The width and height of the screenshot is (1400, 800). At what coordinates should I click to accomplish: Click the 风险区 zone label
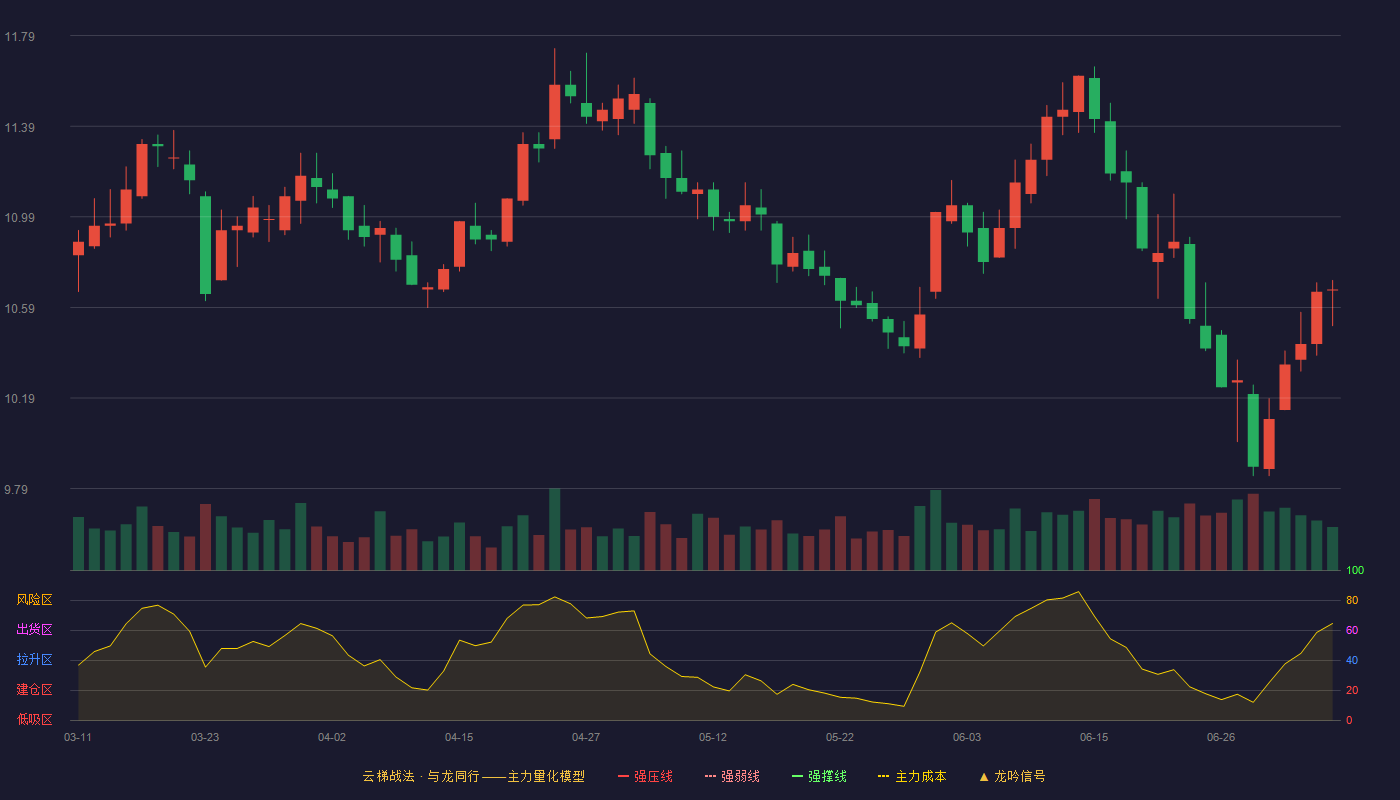(x=34, y=600)
